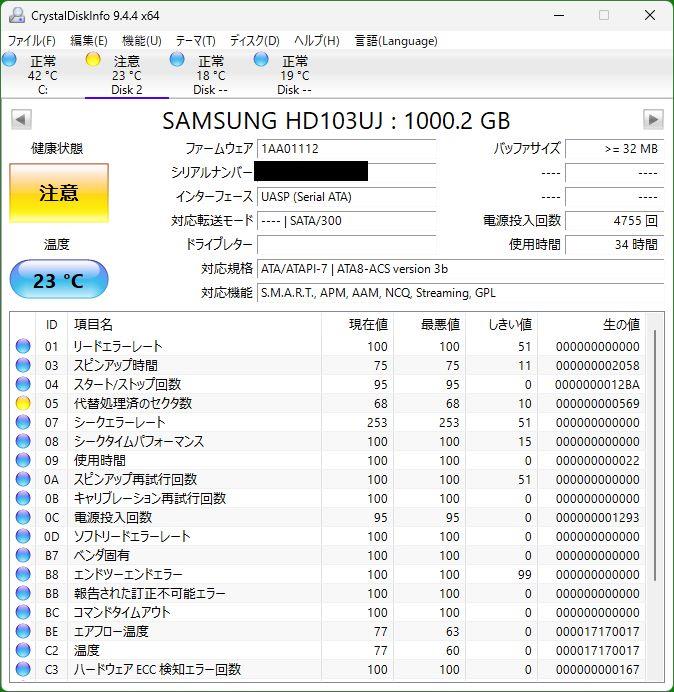
Task: Open the 編集(E) menu
Action: click(x=89, y=41)
